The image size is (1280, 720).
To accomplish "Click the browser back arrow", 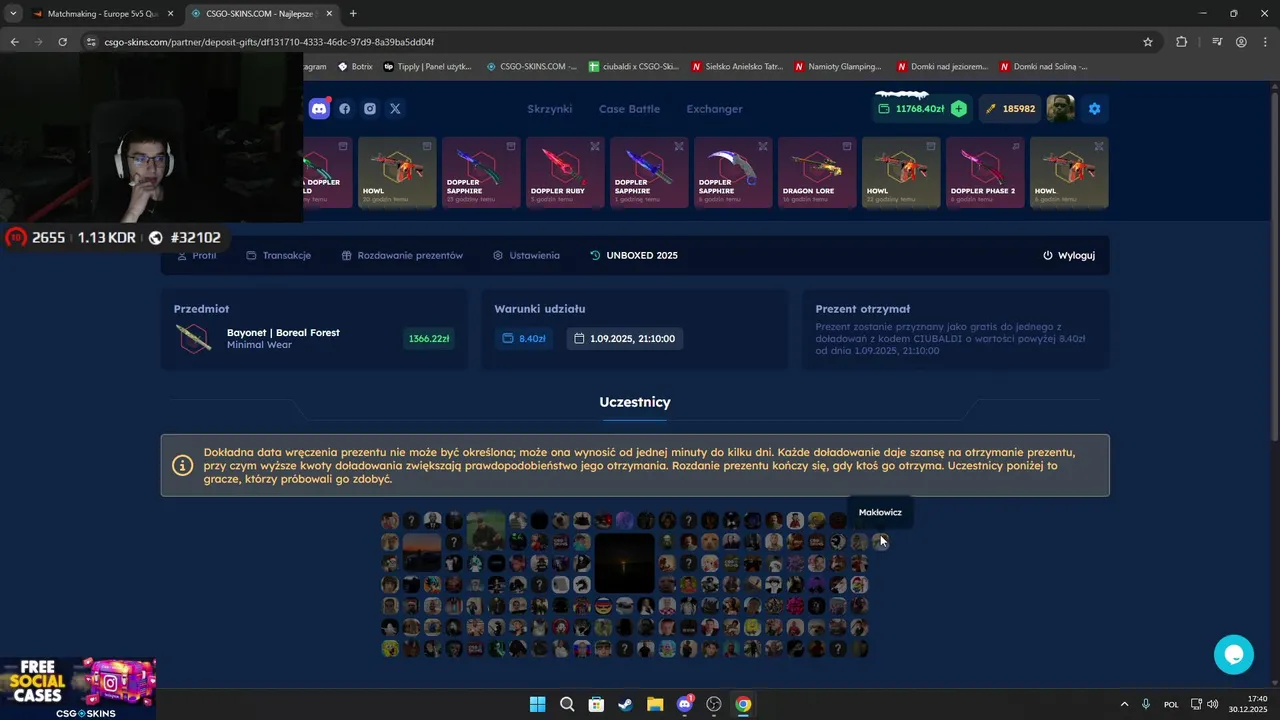I will coord(14,42).
